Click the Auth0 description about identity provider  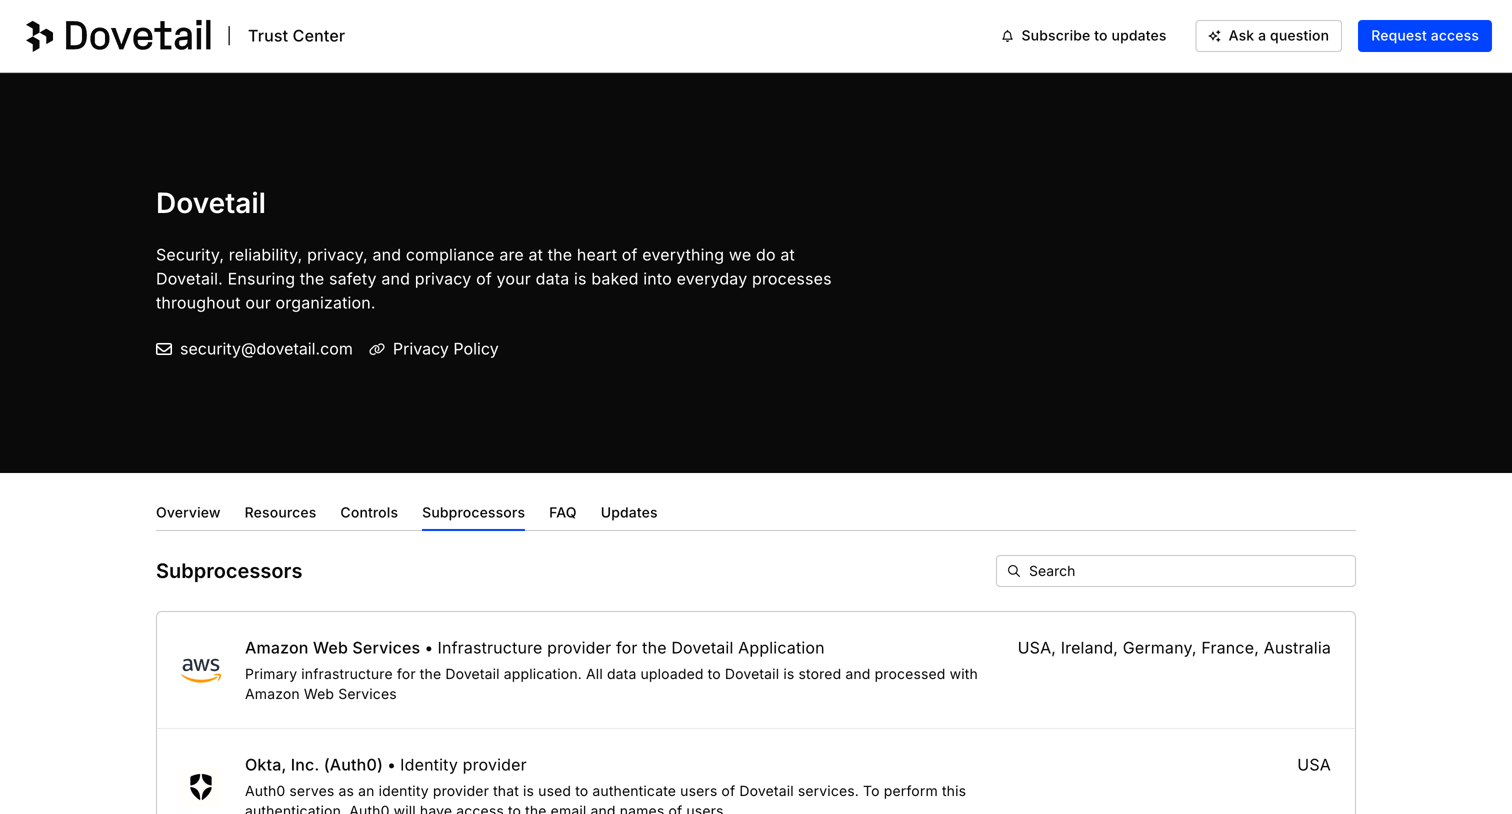[605, 800]
